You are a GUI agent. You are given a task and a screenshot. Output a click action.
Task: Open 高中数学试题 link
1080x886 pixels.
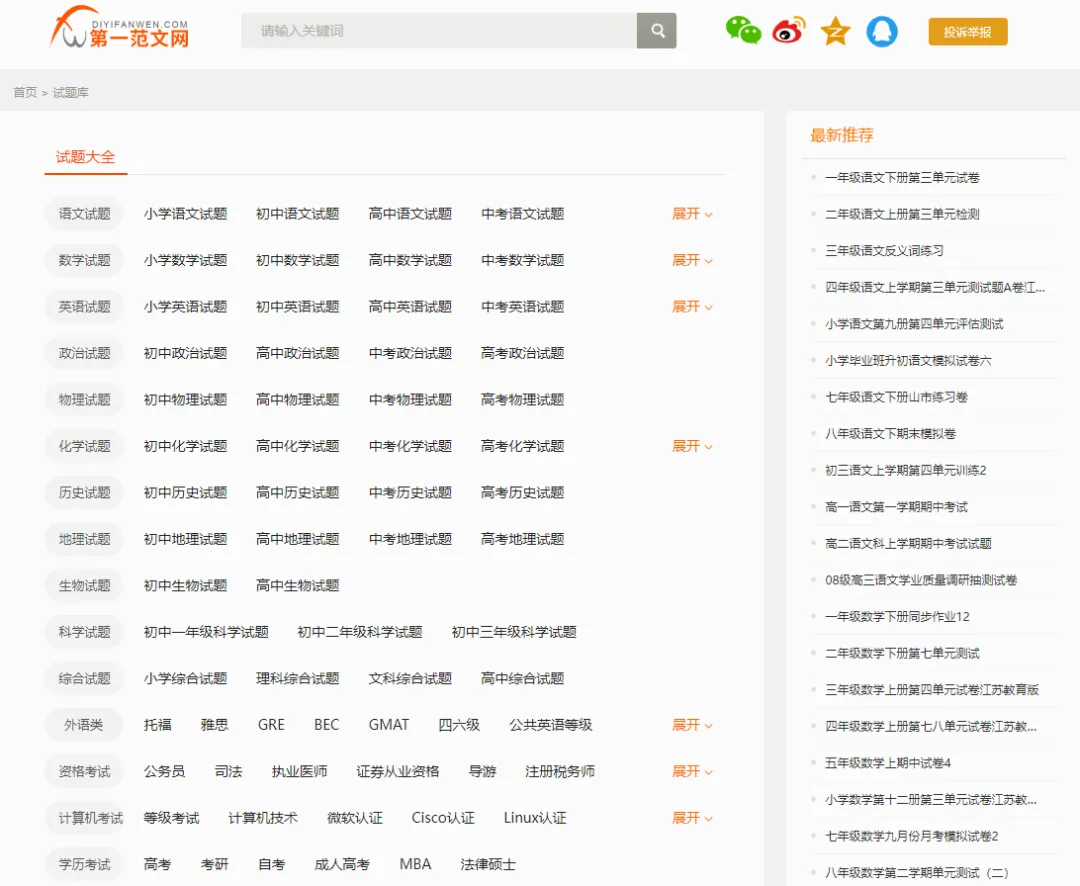410,260
